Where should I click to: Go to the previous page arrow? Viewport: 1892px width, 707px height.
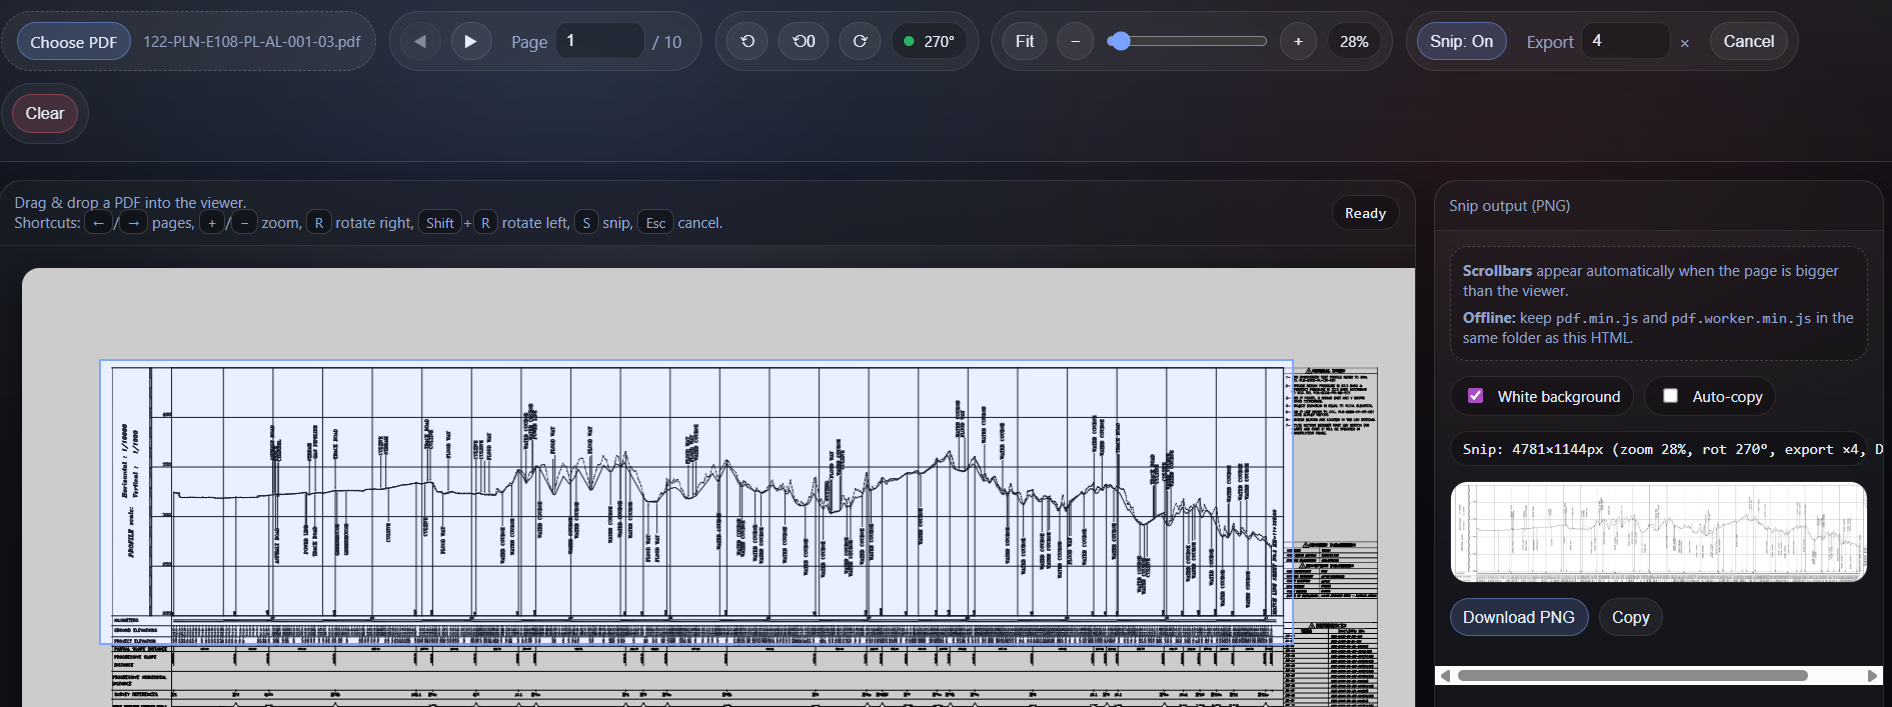click(x=420, y=42)
